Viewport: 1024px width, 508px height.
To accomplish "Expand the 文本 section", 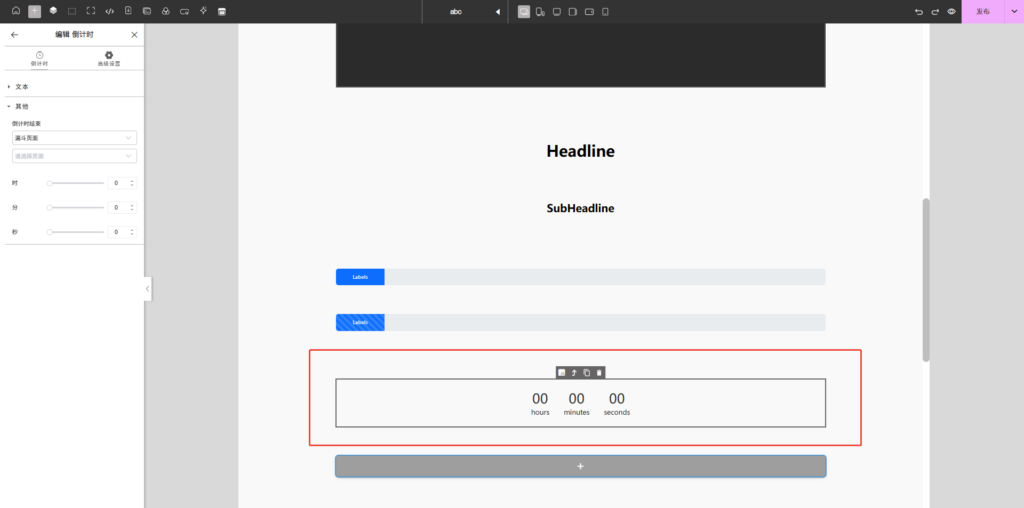I will 22,87.
